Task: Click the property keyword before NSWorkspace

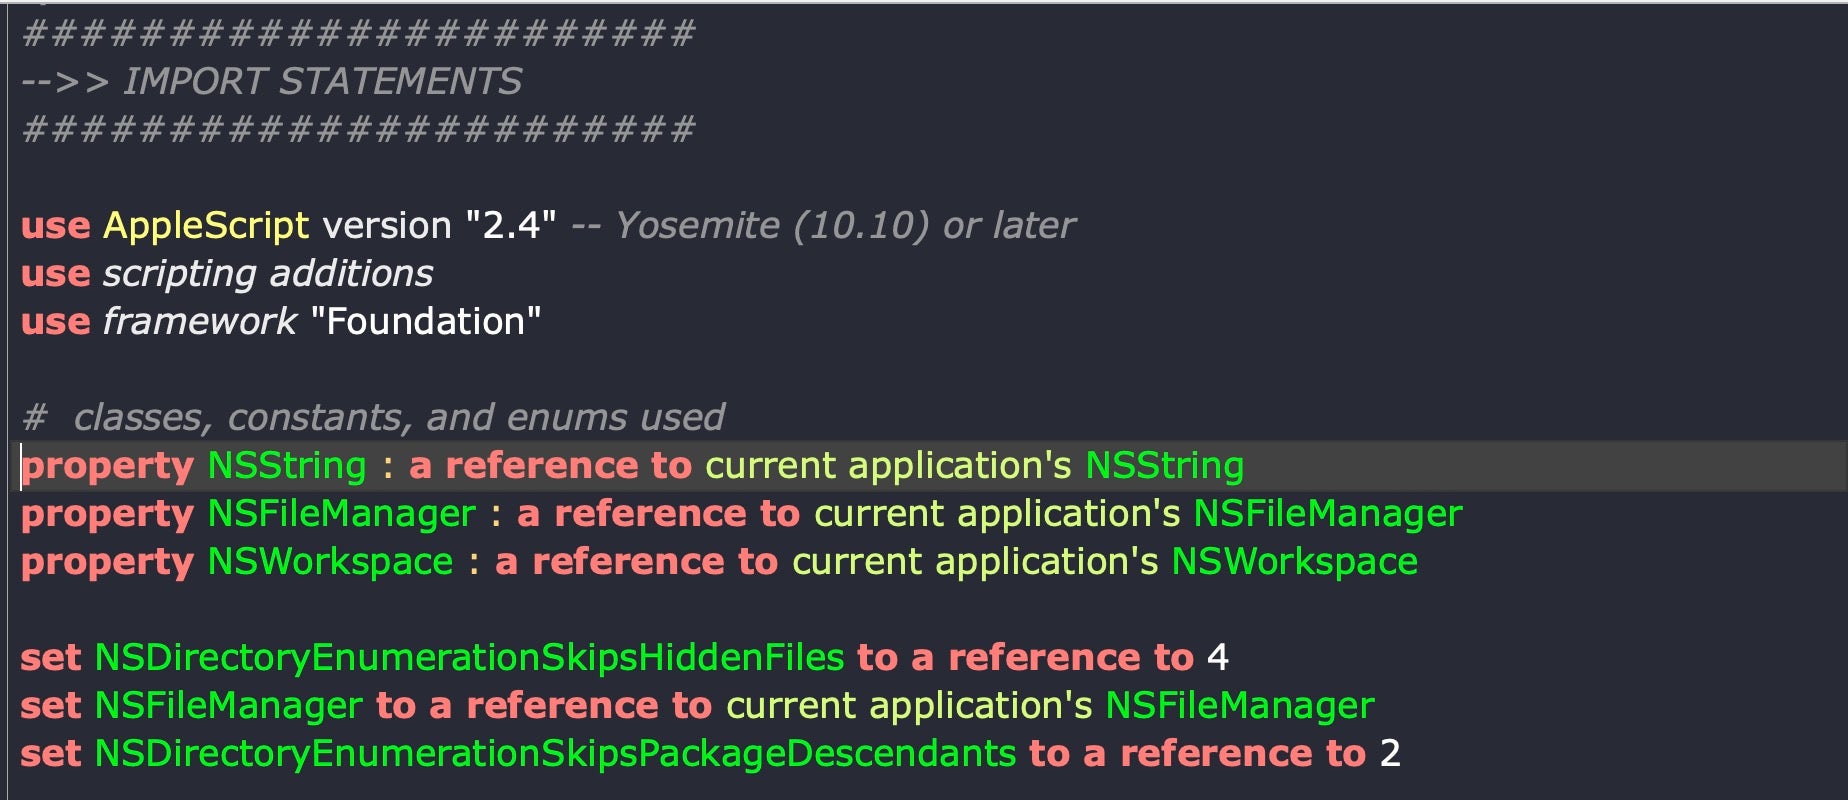Action: (107, 561)
